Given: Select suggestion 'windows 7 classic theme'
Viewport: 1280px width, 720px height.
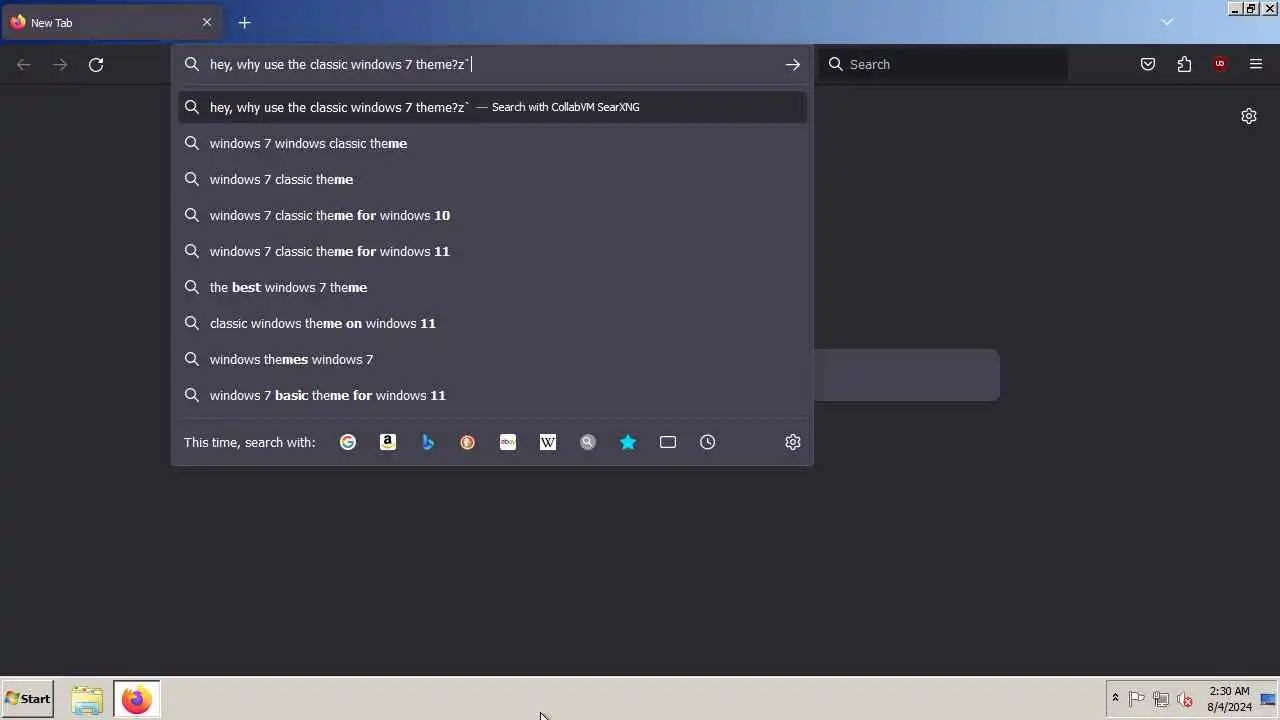Looking at the screenshot, I should [492, 179].
